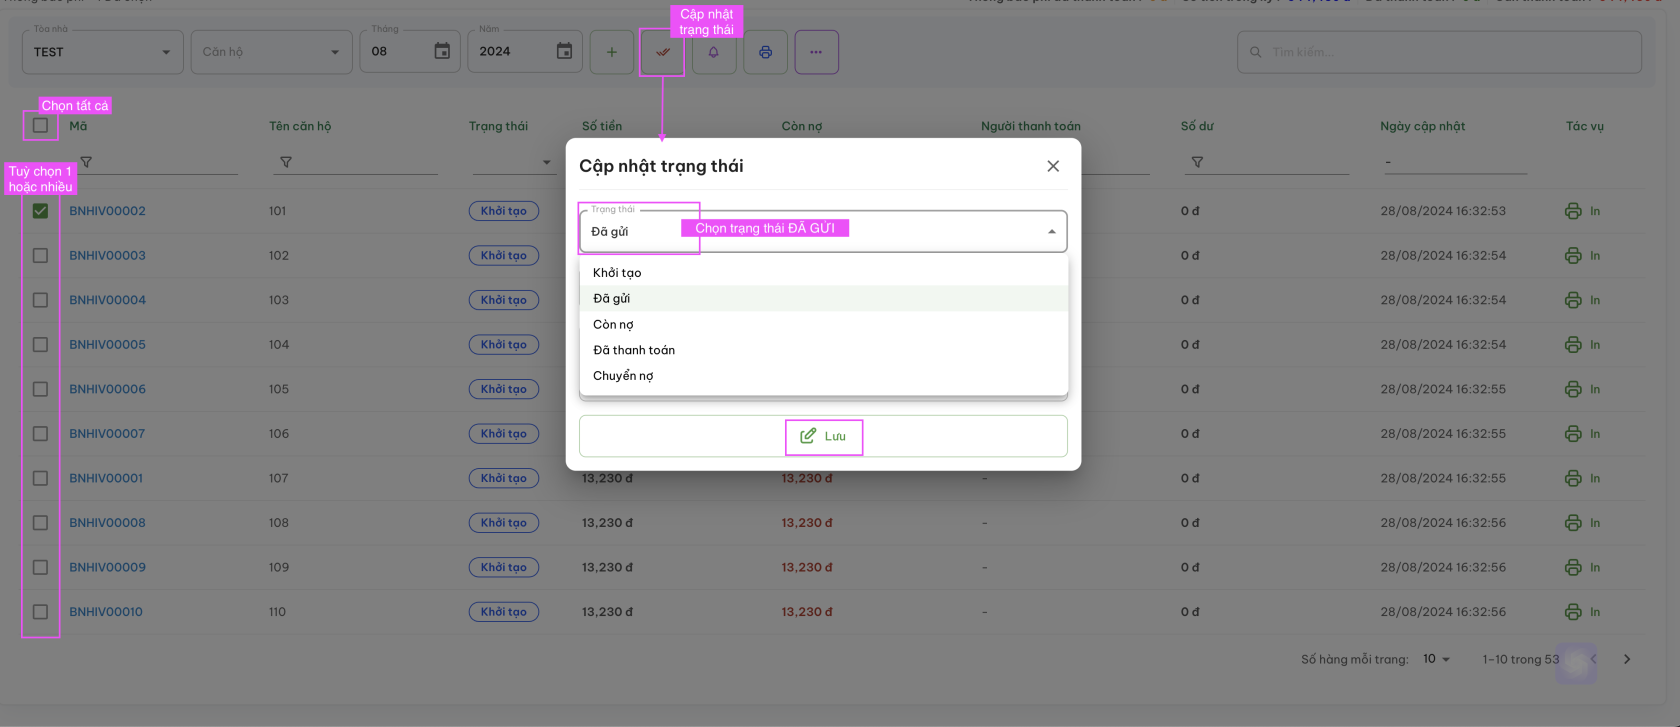Close the Cập nhật trạng thái dialog
This screenshot has width=1680, height=727.
(1052, 166)
